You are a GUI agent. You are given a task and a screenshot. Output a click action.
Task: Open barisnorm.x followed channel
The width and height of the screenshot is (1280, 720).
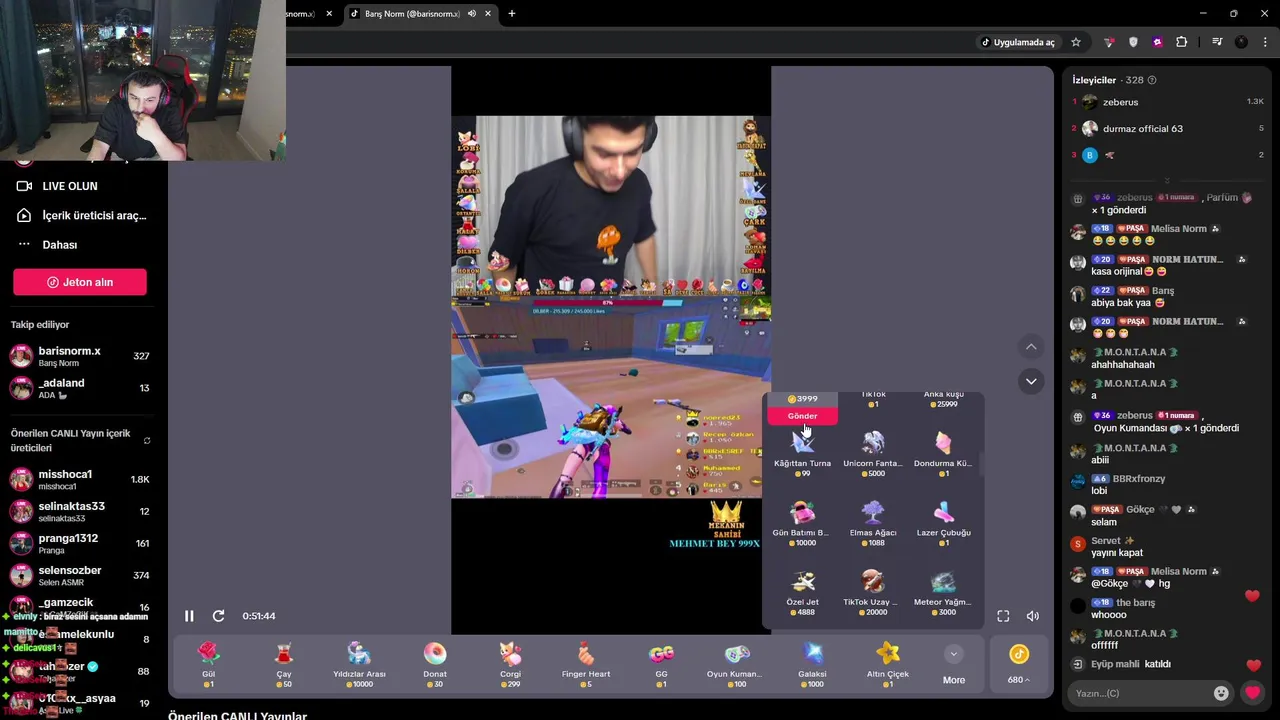coord(80,356)
